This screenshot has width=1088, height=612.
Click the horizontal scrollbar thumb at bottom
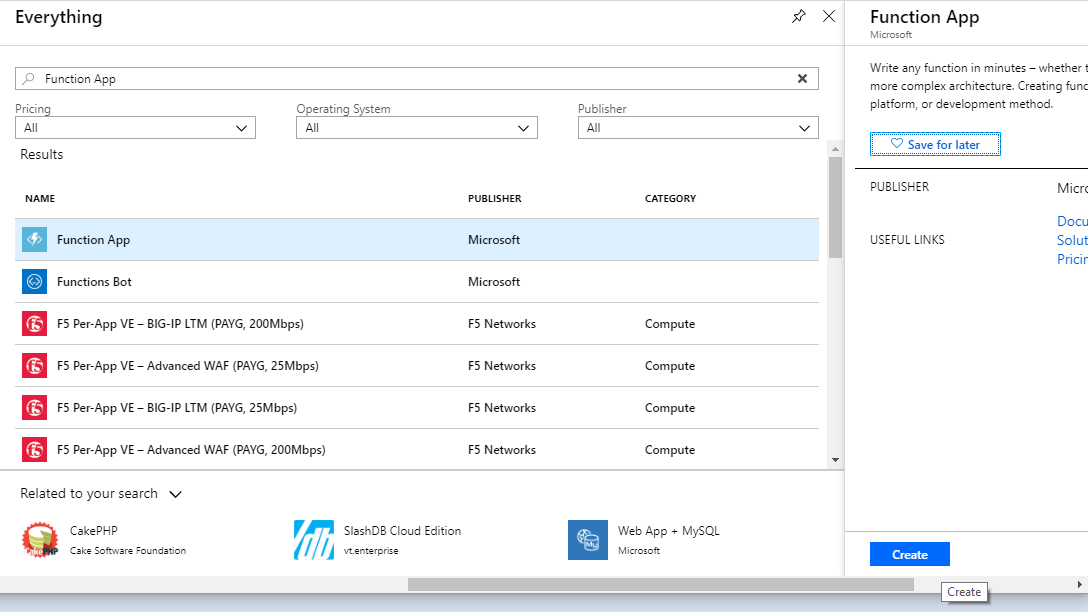tap(661, 585)
